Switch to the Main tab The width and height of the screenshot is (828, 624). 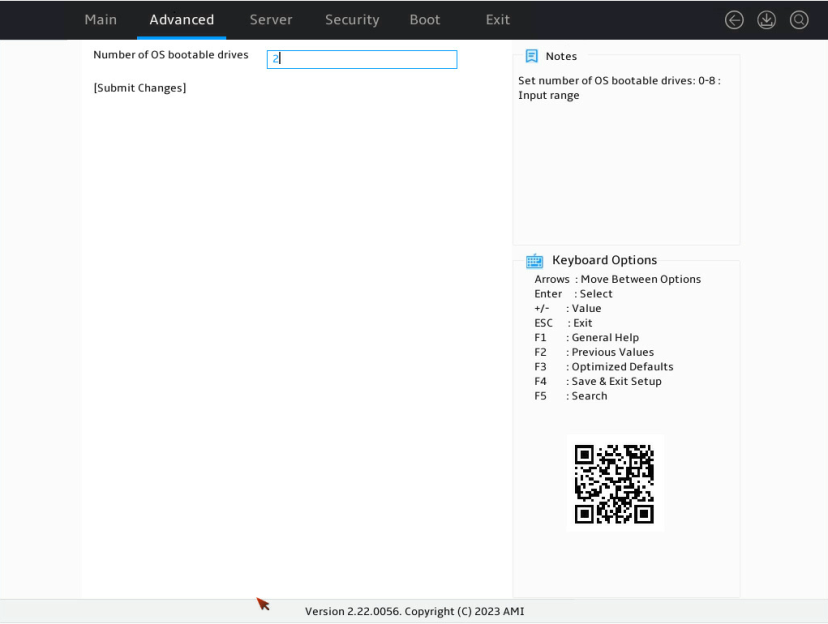click(100, 20)
